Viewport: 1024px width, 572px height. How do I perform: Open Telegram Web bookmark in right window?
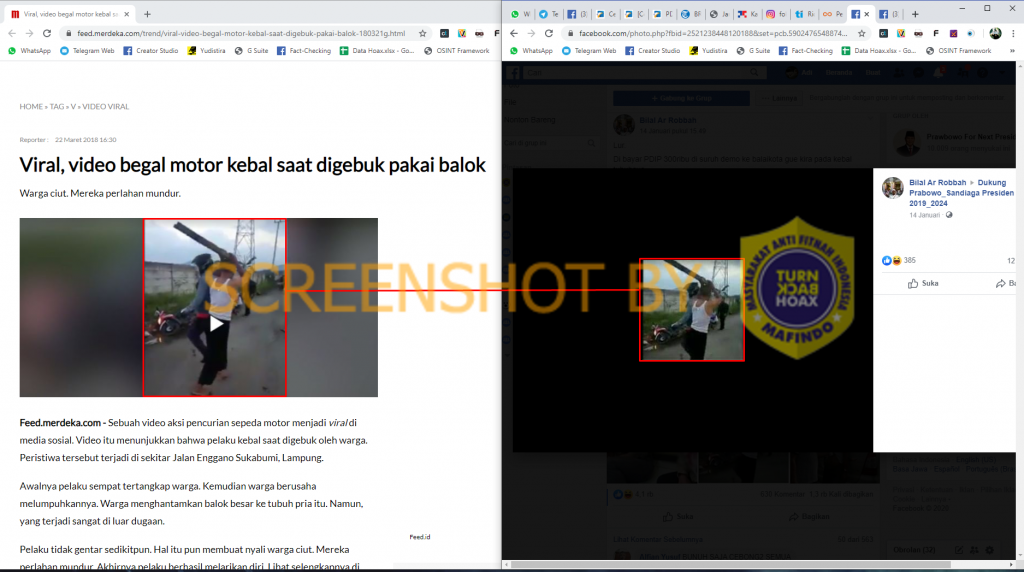pos(588,50)
